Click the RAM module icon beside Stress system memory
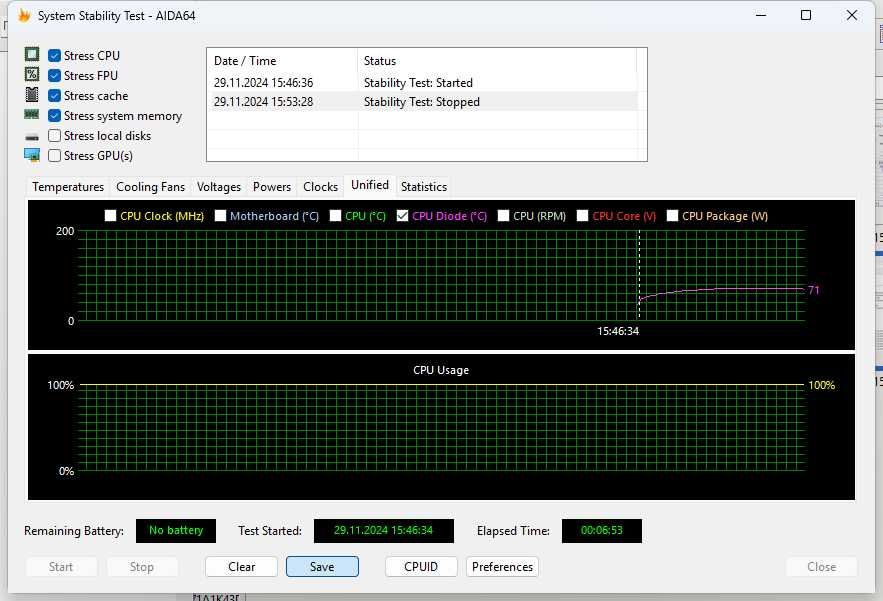The width and height of the screenshot is (883, 601). tap(32, 114)
